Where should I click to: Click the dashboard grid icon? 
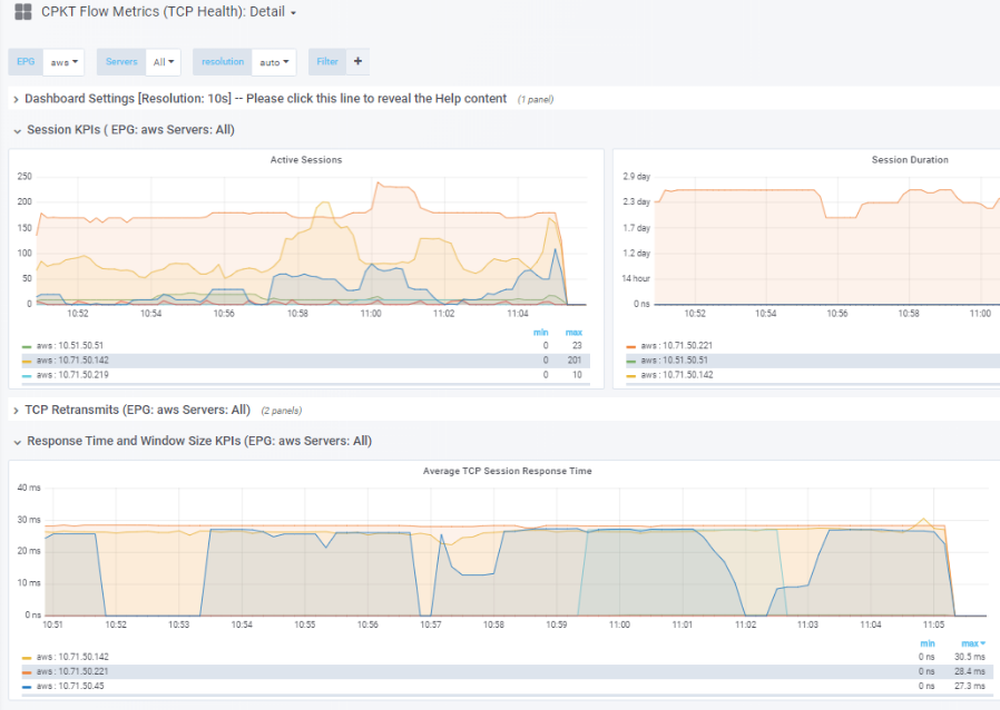(23, 11)
